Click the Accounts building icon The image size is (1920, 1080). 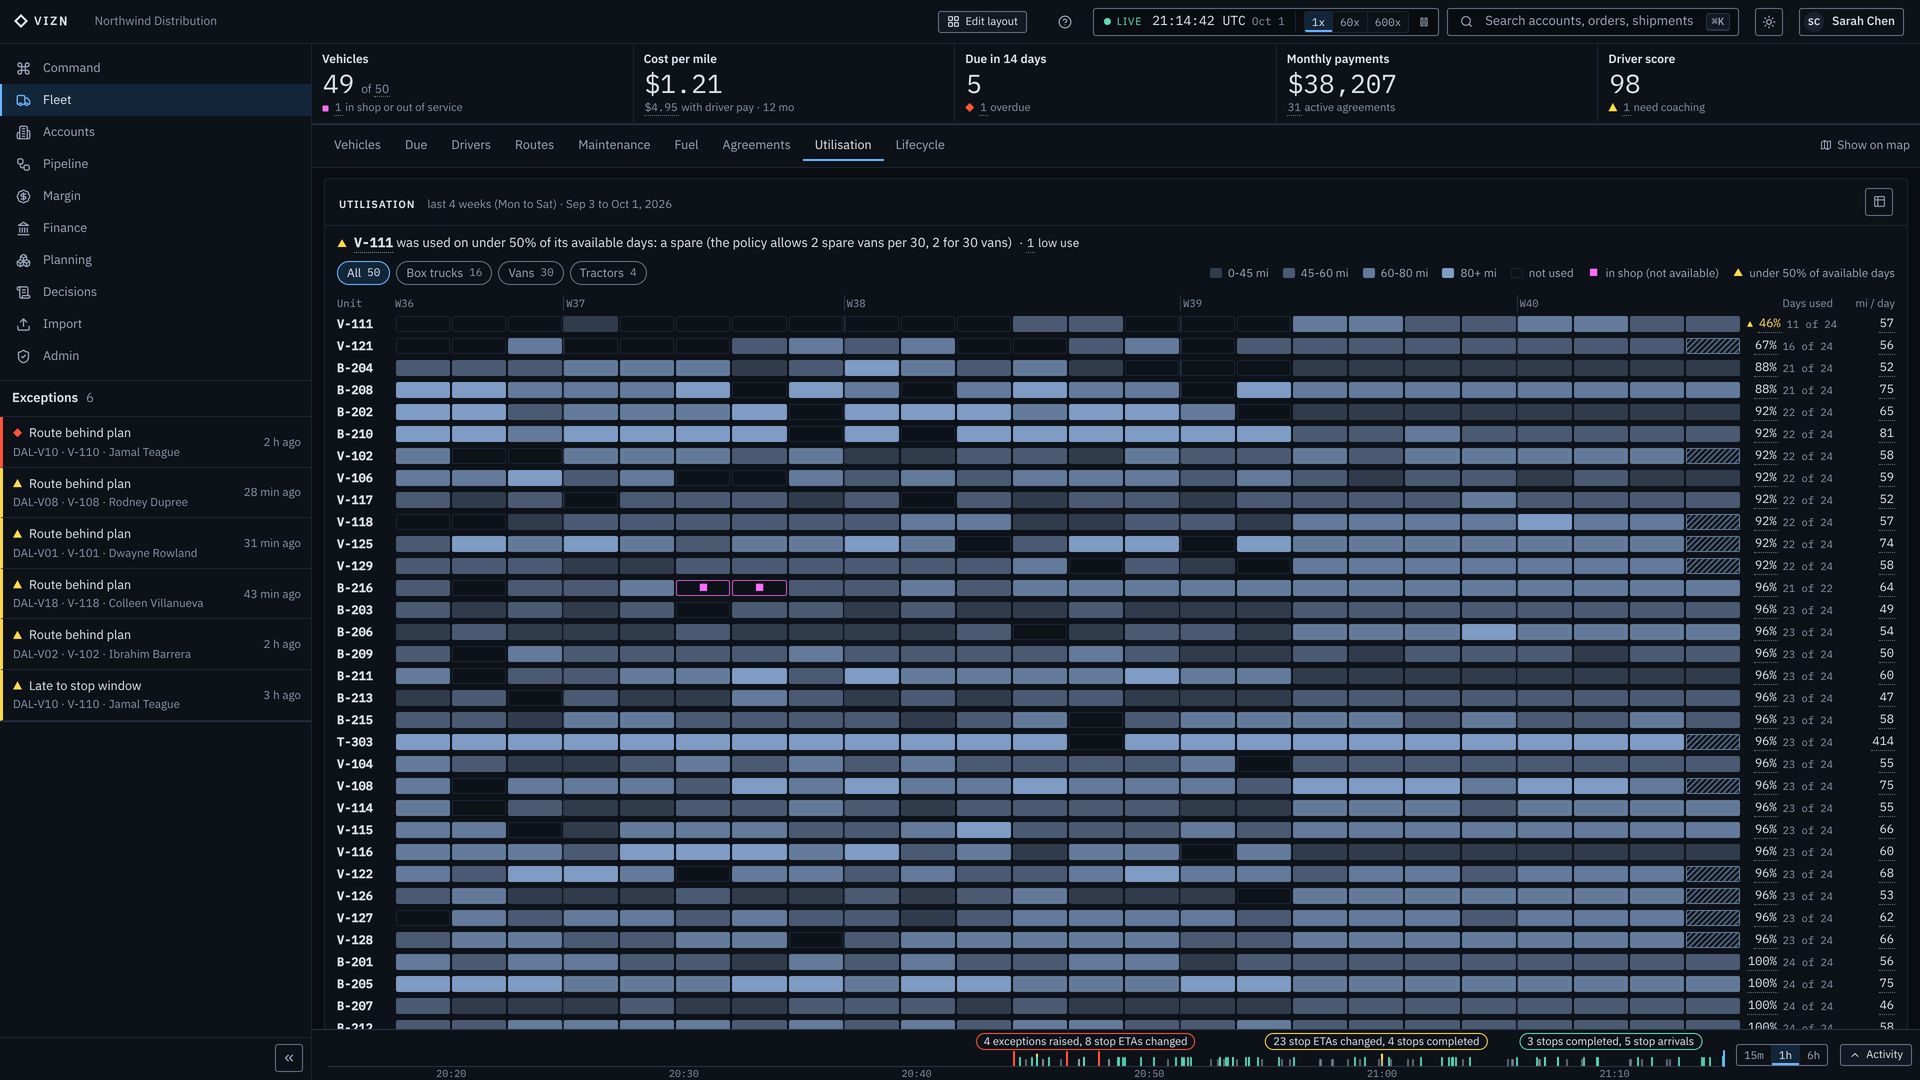pyautogui.click(x=23, y=132)
